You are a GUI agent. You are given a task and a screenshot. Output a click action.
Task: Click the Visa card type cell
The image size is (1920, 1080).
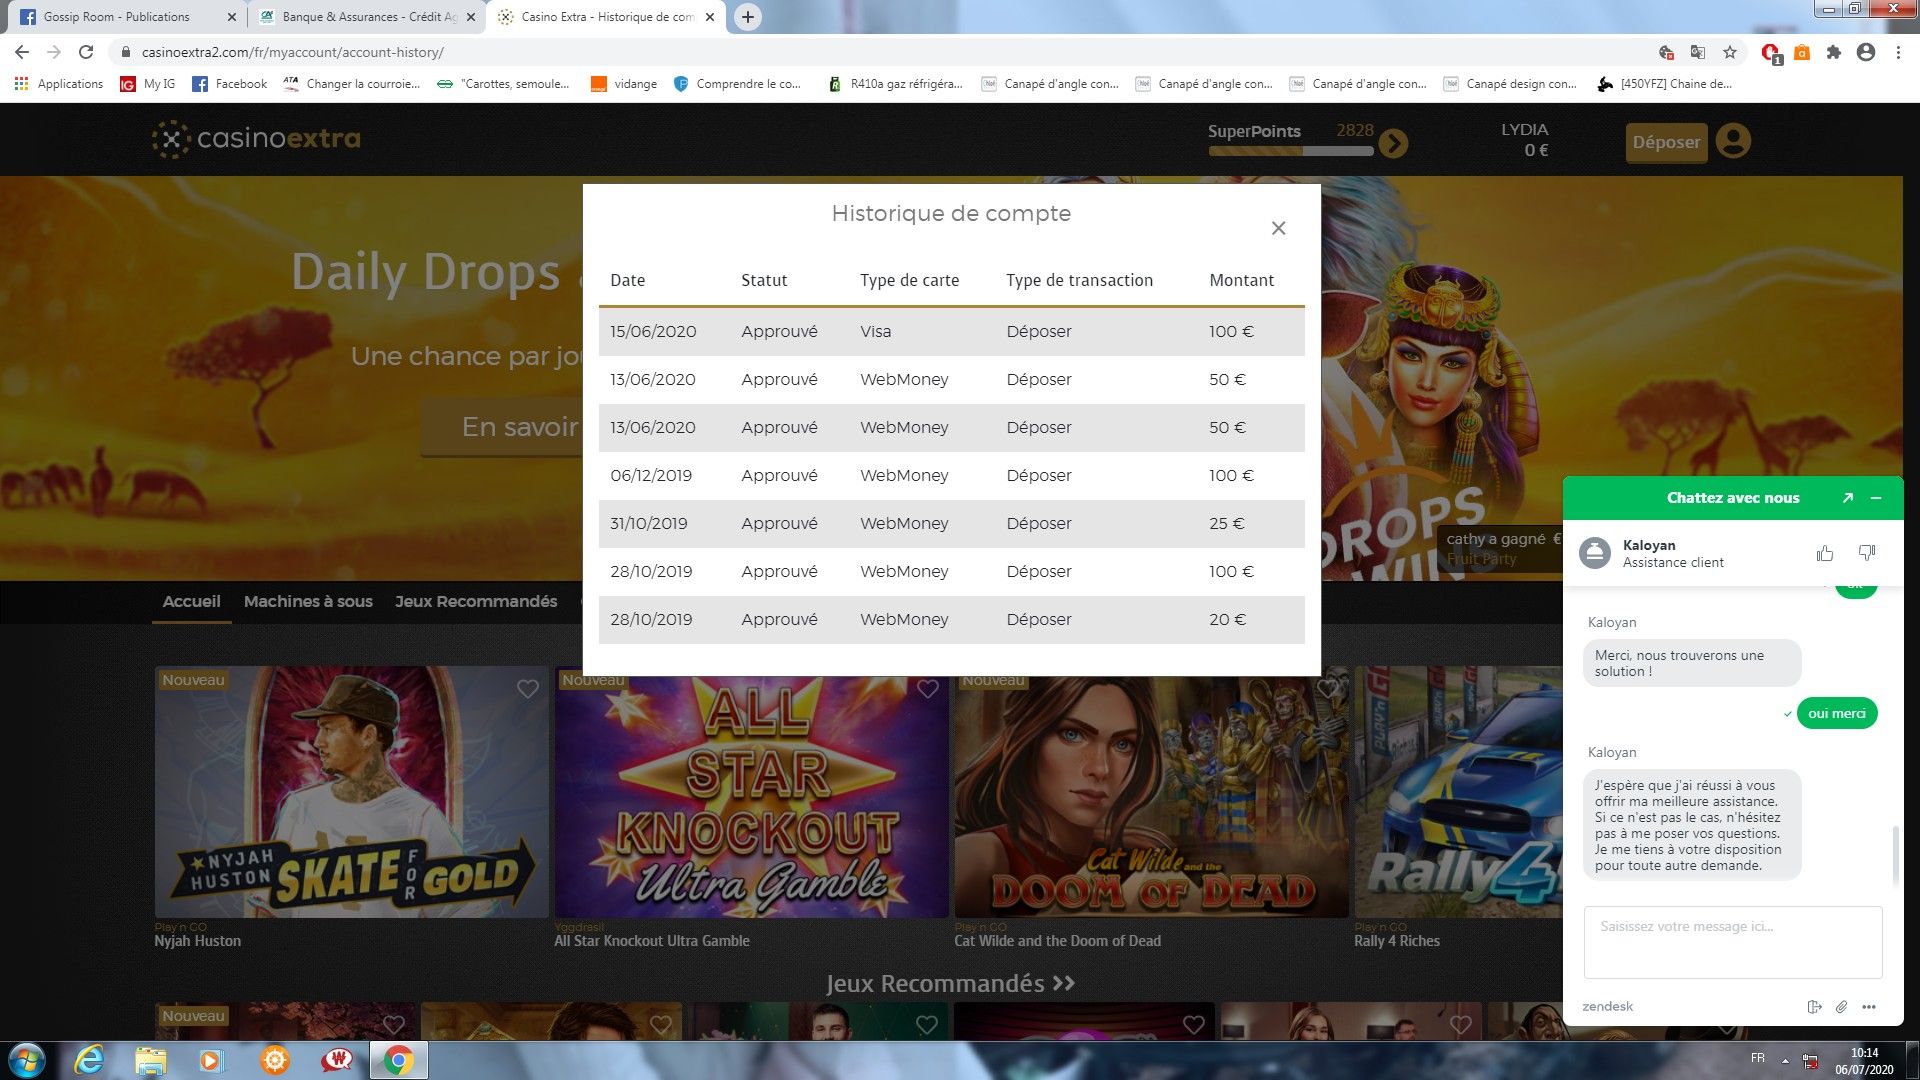(x=875, y=331)
